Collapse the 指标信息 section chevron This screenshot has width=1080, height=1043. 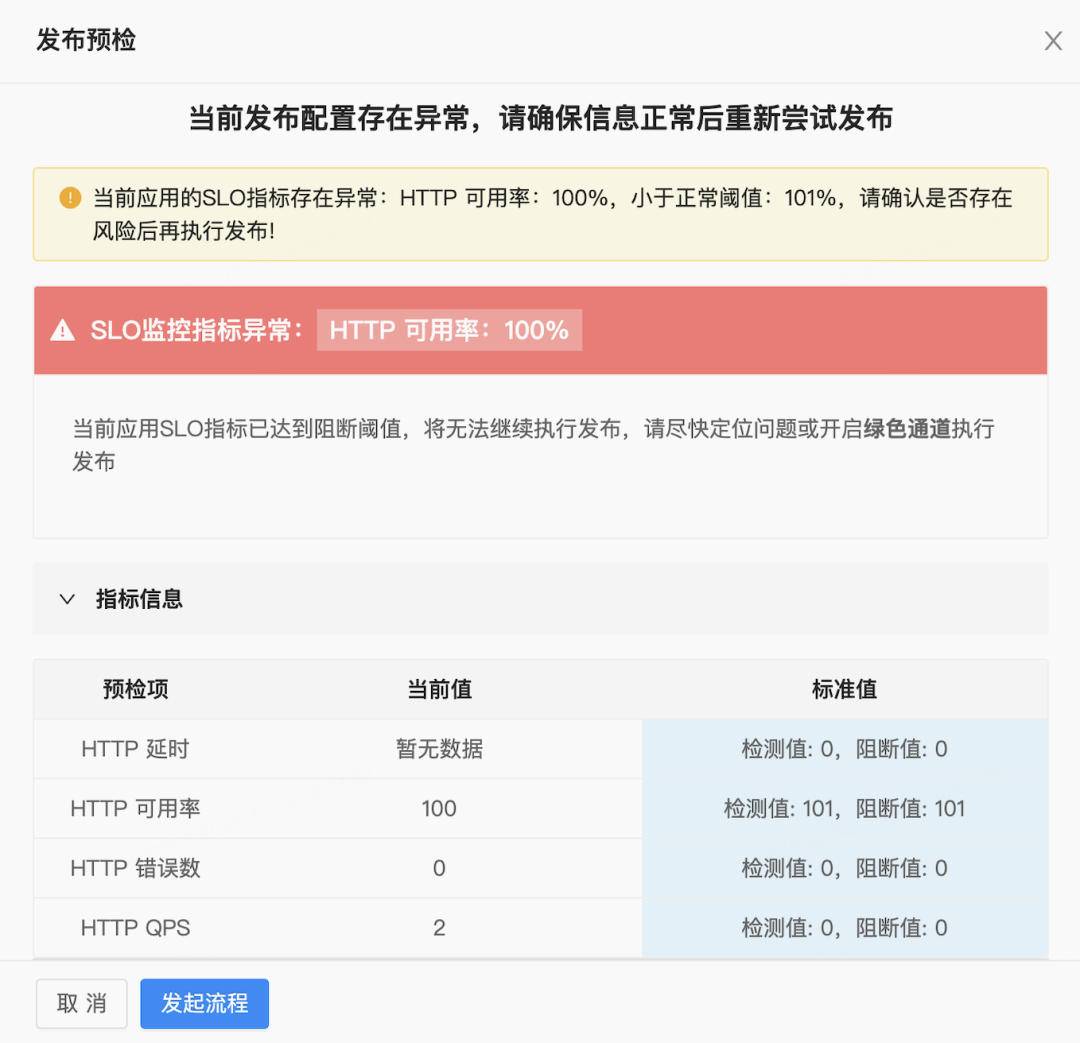pos(67,599)
